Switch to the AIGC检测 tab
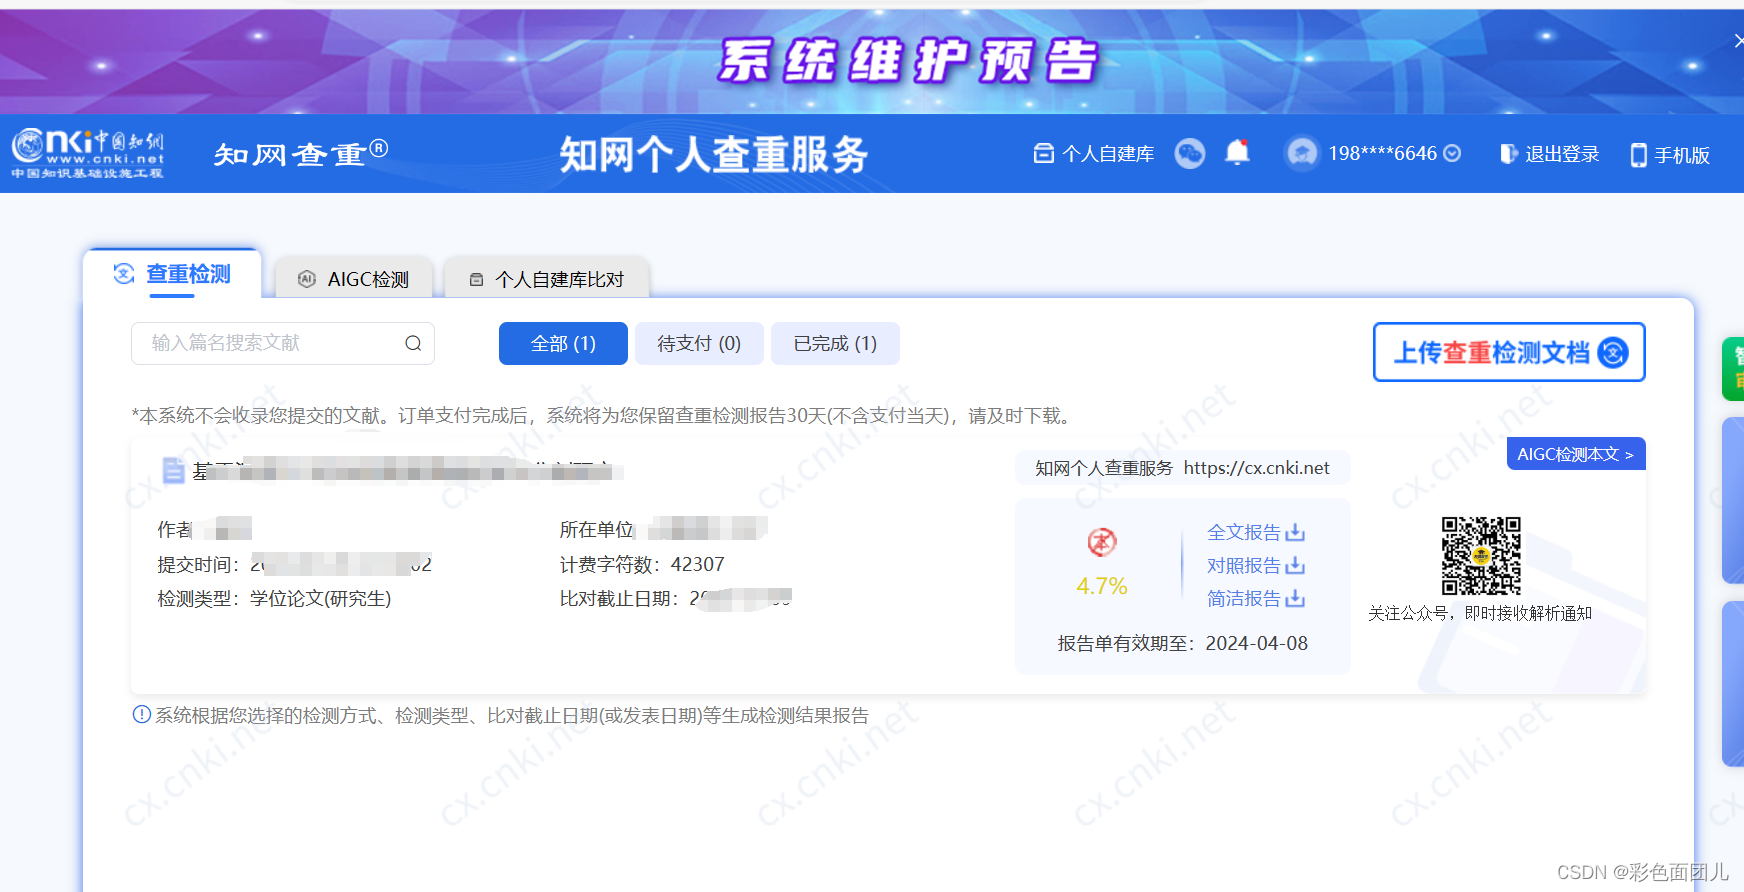Image resolution: width=1744 pixels, height=892 pixels. click(x=353, y=279)
